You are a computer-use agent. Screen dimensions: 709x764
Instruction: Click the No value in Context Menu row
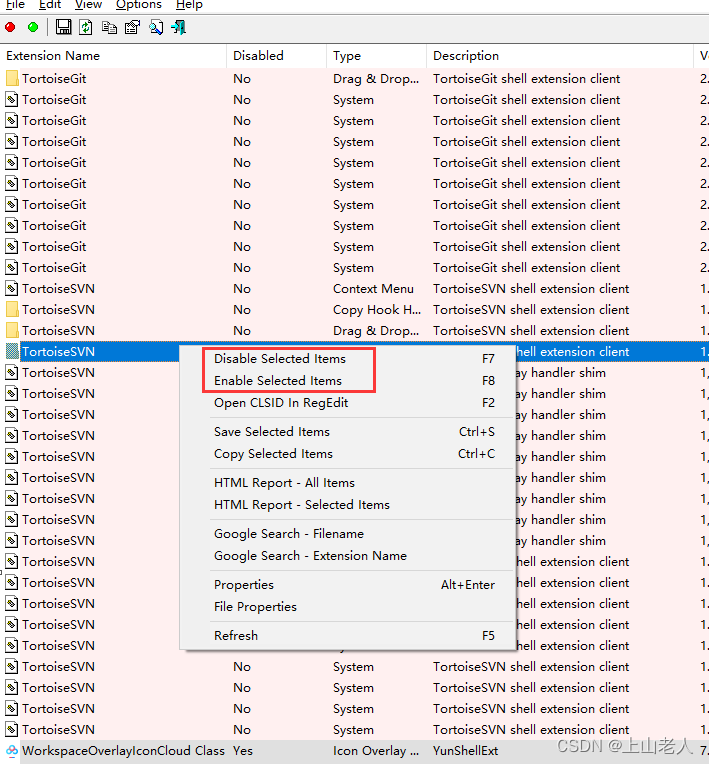[242, 288]
